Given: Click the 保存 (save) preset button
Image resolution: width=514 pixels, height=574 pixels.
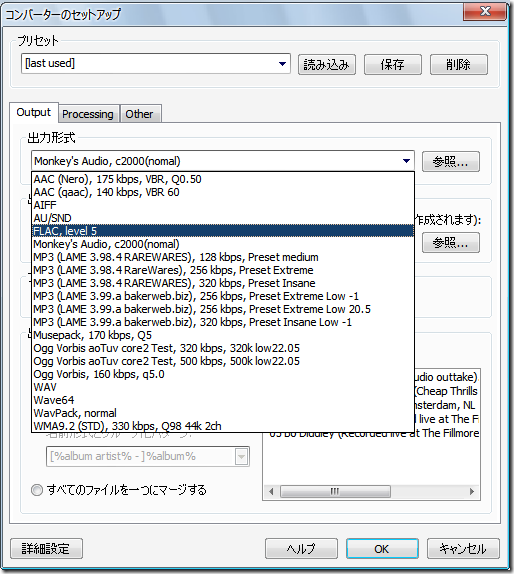Looking at the screenshot, I should (392, 65).
